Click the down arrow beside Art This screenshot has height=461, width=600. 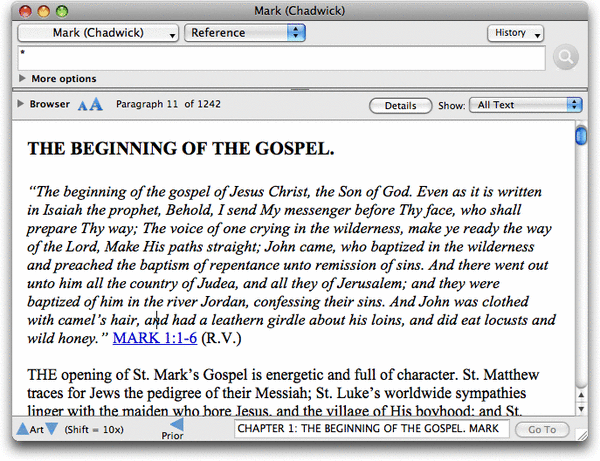(x=53, y=430)
